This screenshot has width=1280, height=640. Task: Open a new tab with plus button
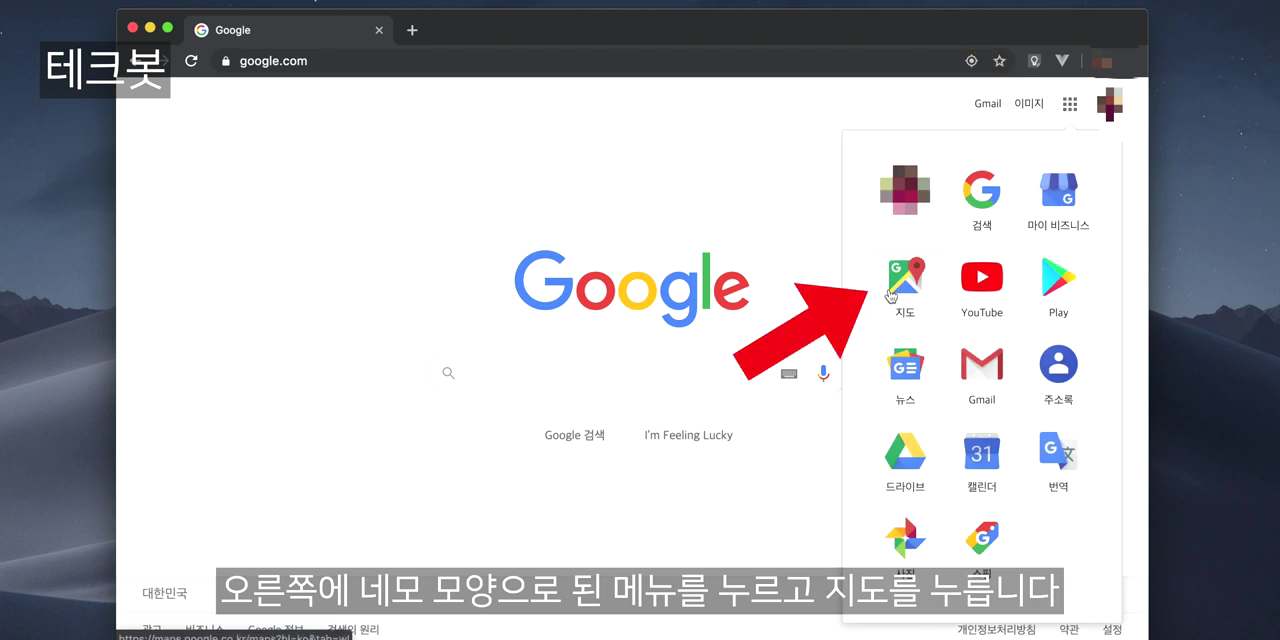click(x=412, y=30)
